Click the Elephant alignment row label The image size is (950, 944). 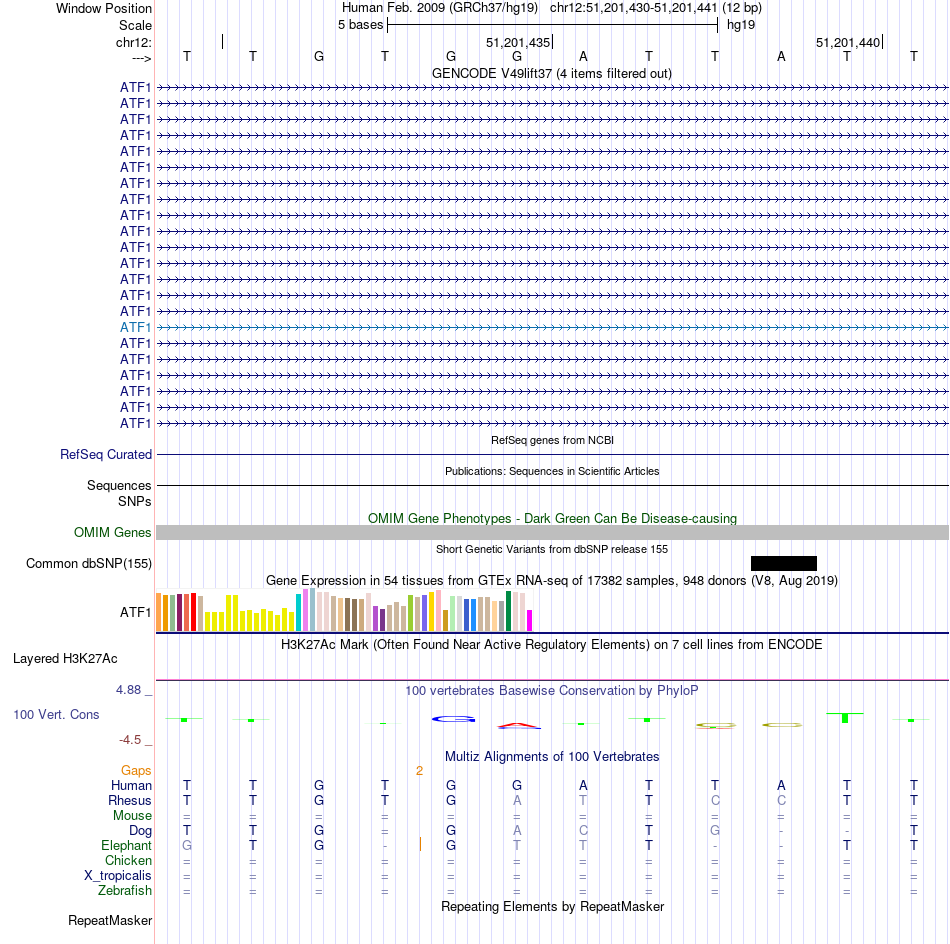pos(126,846)
